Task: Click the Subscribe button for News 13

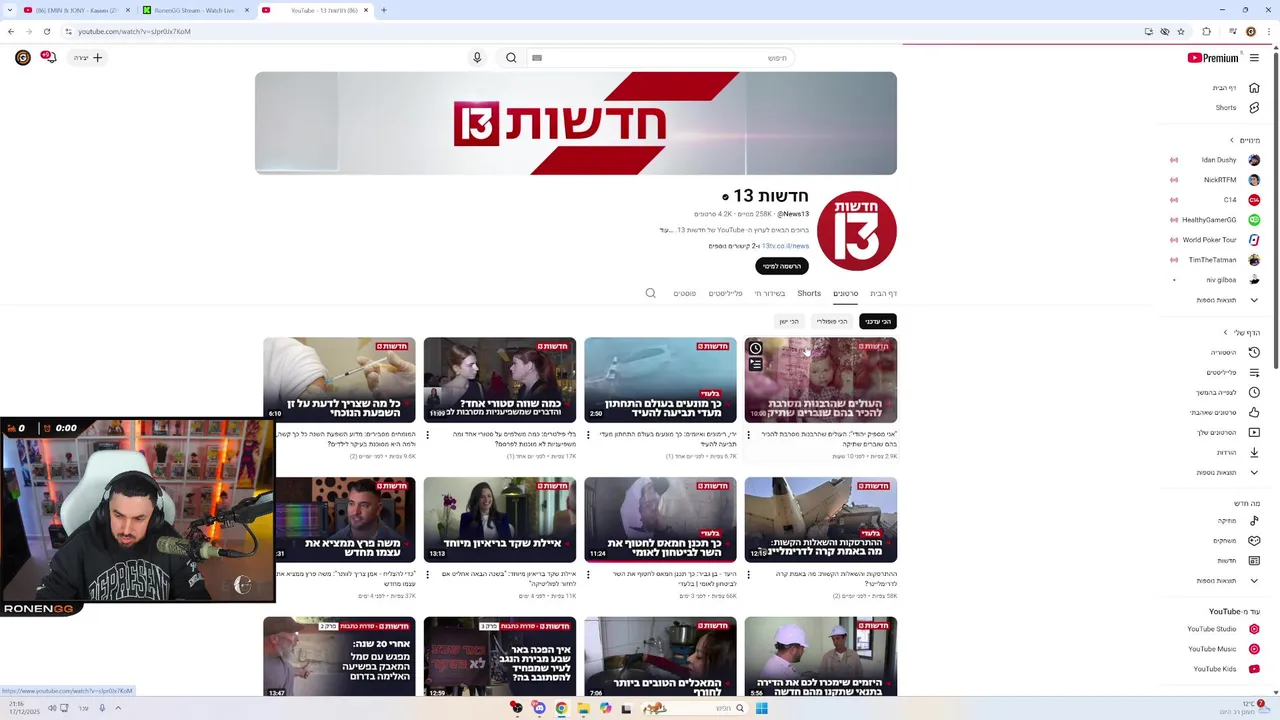Action: point(782,266)
